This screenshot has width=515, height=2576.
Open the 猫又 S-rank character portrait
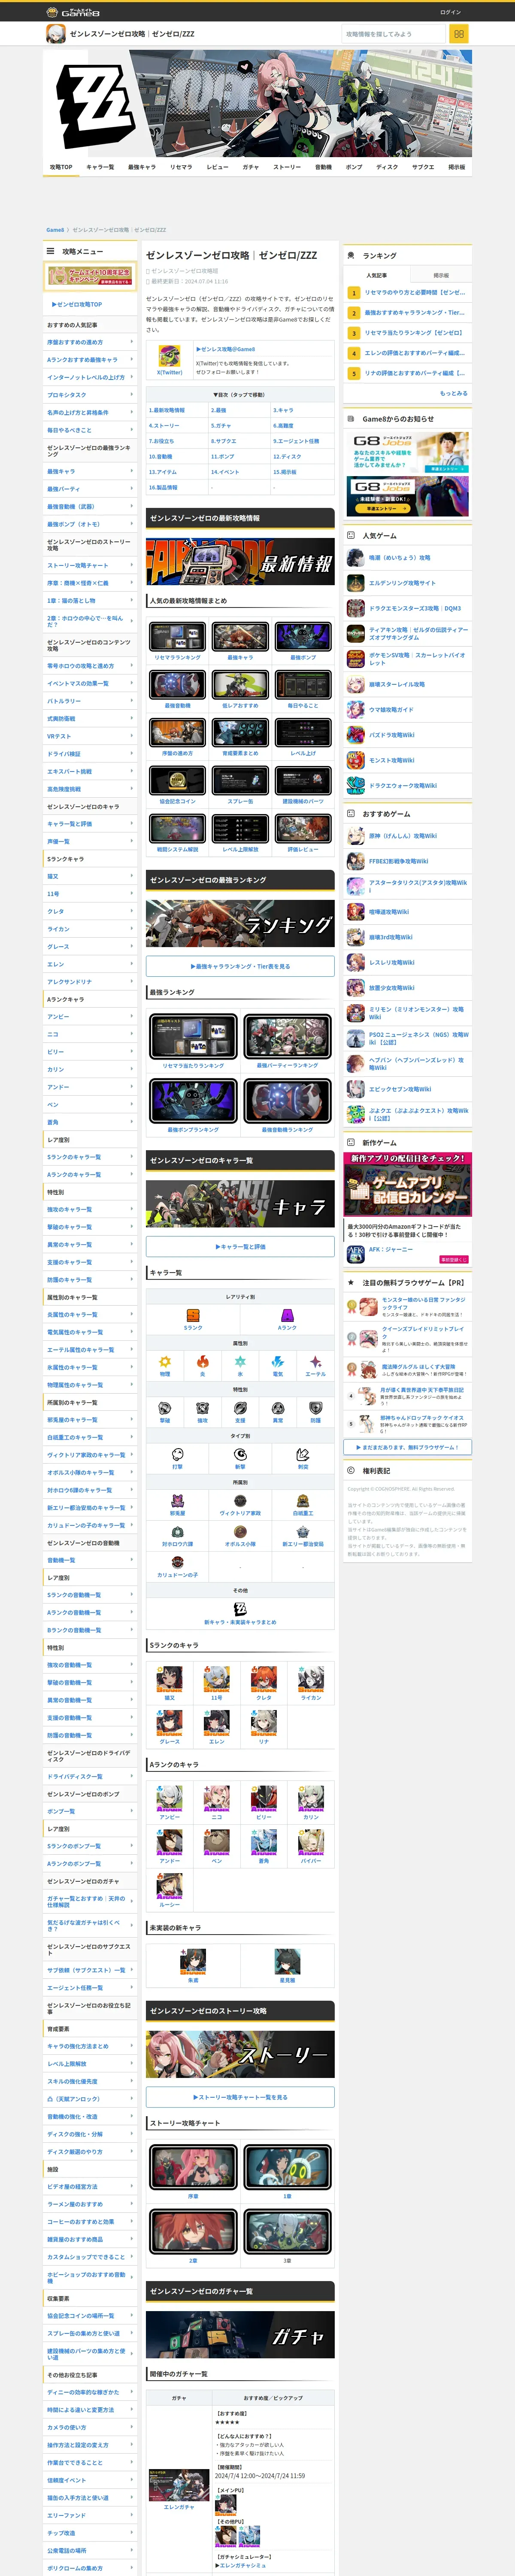(x=169, y=1679)
